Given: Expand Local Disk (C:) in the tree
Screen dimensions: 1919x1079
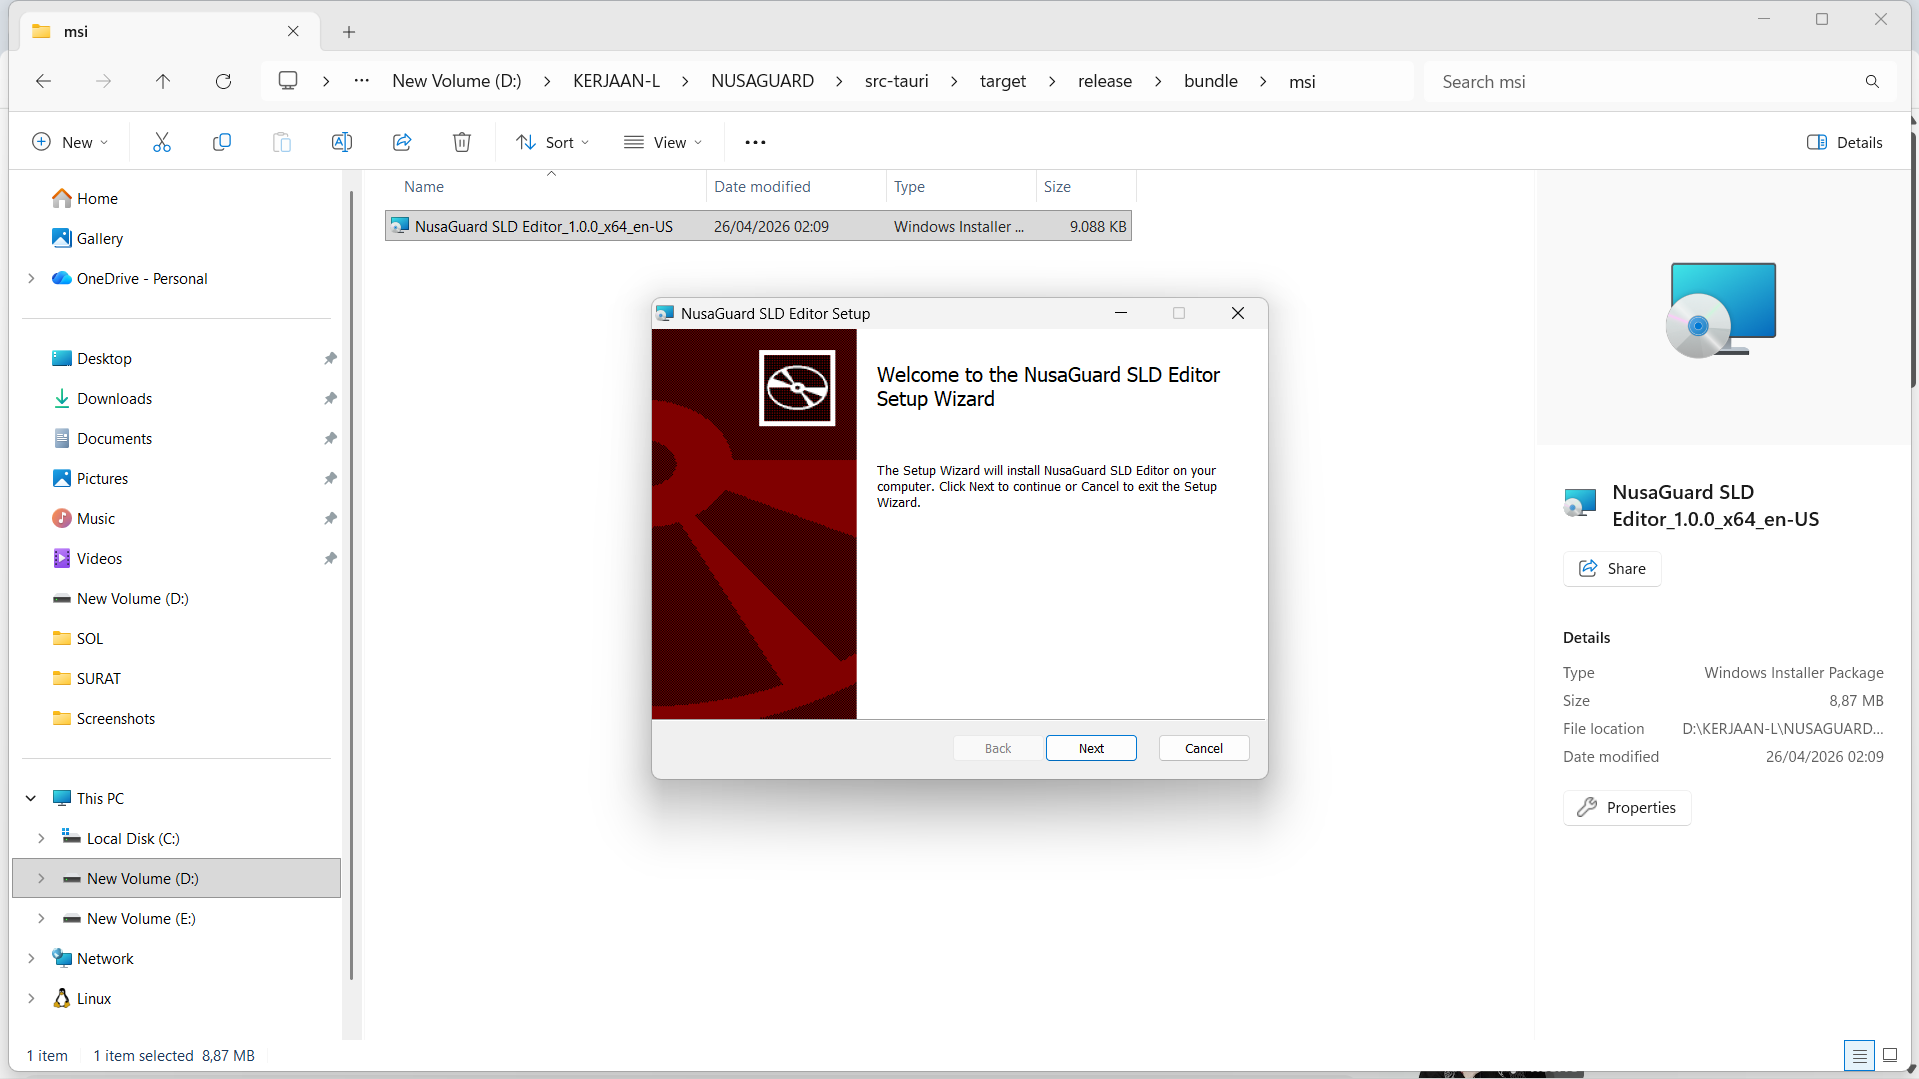Looking at the screenshot, I should point(41,838).
